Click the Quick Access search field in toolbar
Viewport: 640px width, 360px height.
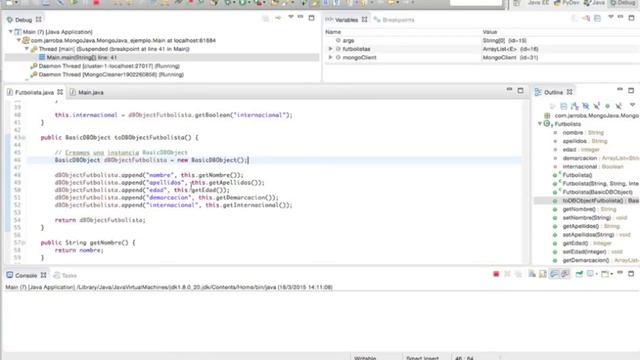point(476,3)
